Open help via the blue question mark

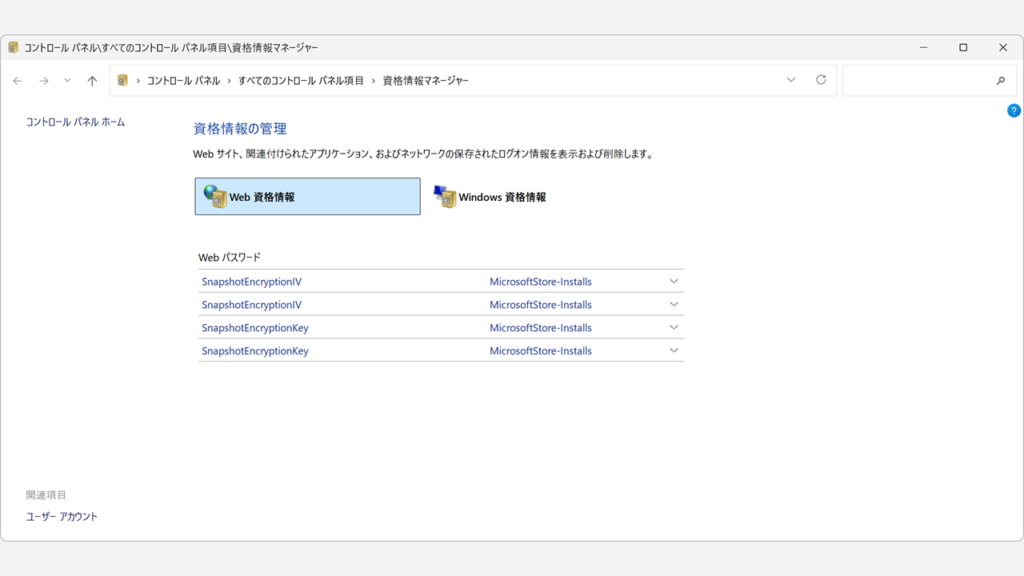click(1013, 111)
